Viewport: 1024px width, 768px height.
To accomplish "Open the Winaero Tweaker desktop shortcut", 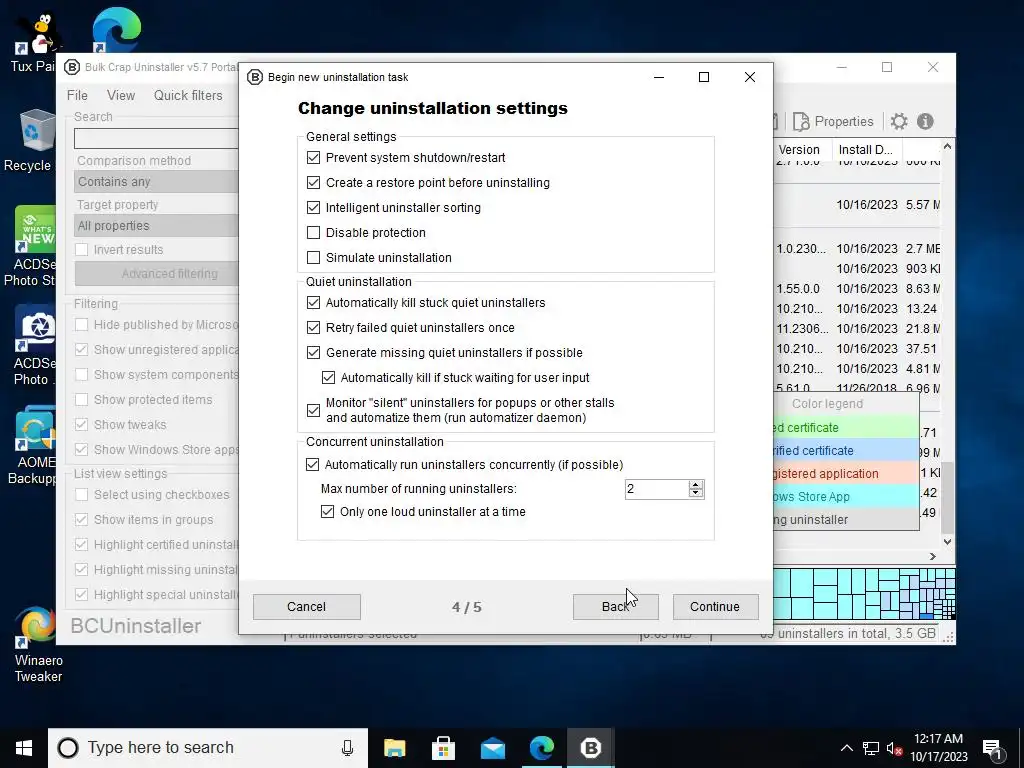I will 39,644.
